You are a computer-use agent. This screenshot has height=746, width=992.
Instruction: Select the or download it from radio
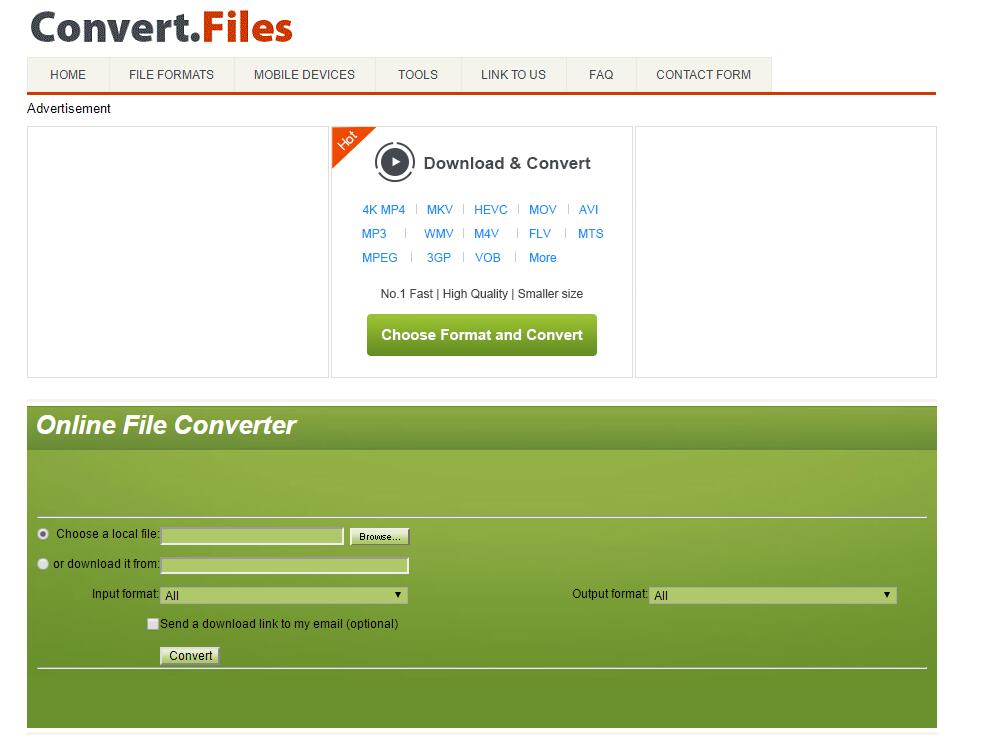[x=43, y=564]
